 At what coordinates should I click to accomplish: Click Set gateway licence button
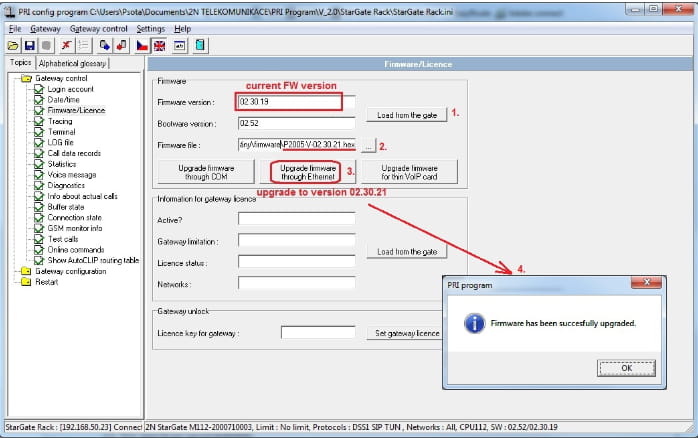pyautogui.click(x=406, y=333)
